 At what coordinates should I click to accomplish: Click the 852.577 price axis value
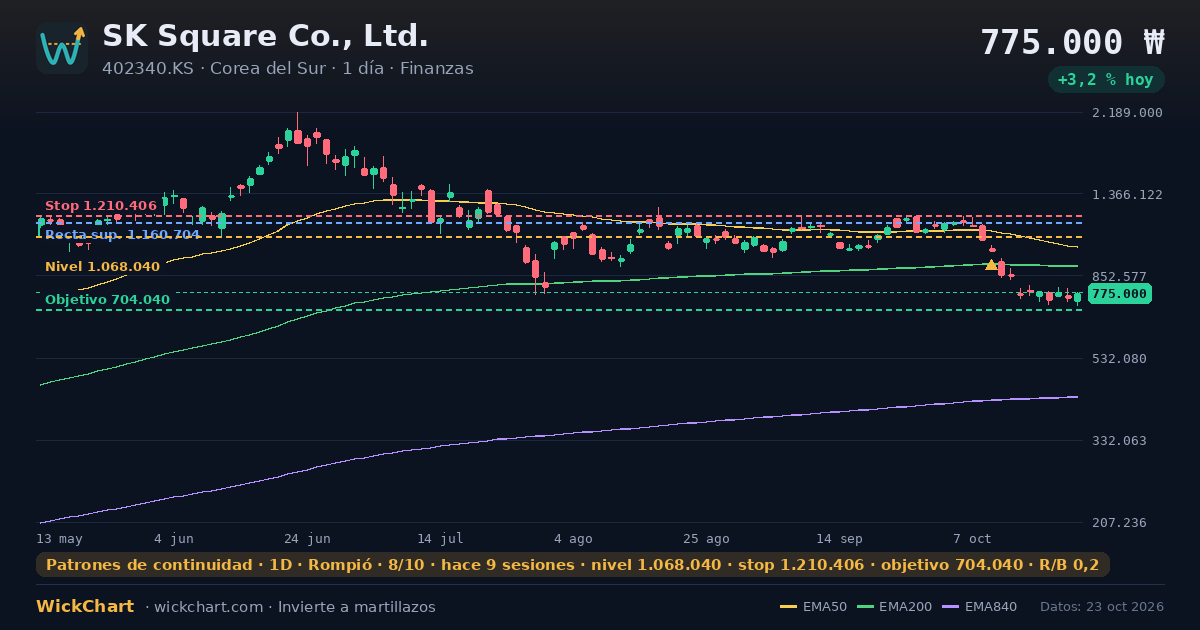pos(1120,277)
